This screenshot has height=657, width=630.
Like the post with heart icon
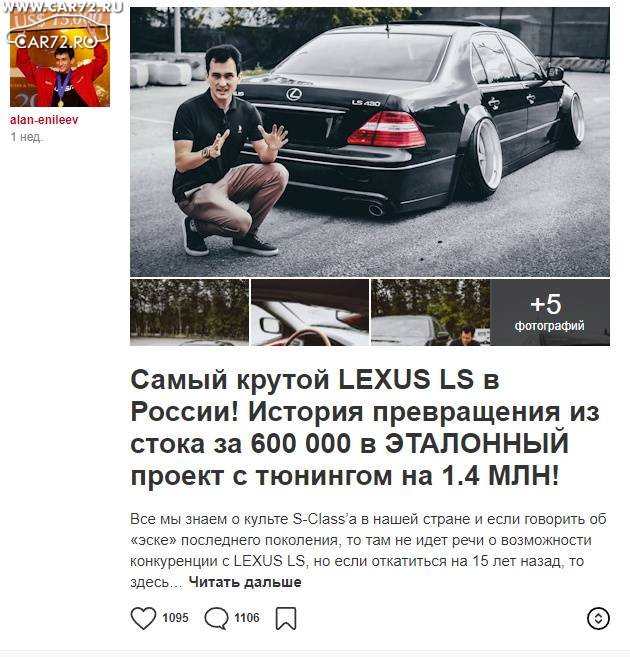(x=143, y=618)
